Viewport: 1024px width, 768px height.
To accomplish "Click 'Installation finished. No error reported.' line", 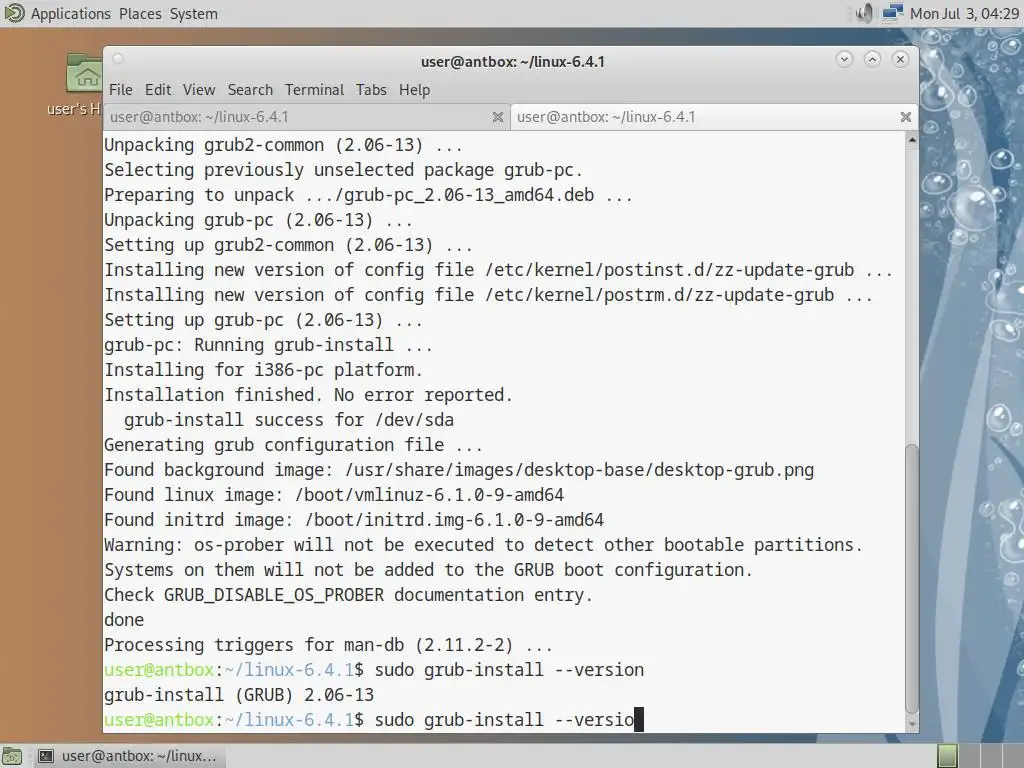I will click(308, 395).
